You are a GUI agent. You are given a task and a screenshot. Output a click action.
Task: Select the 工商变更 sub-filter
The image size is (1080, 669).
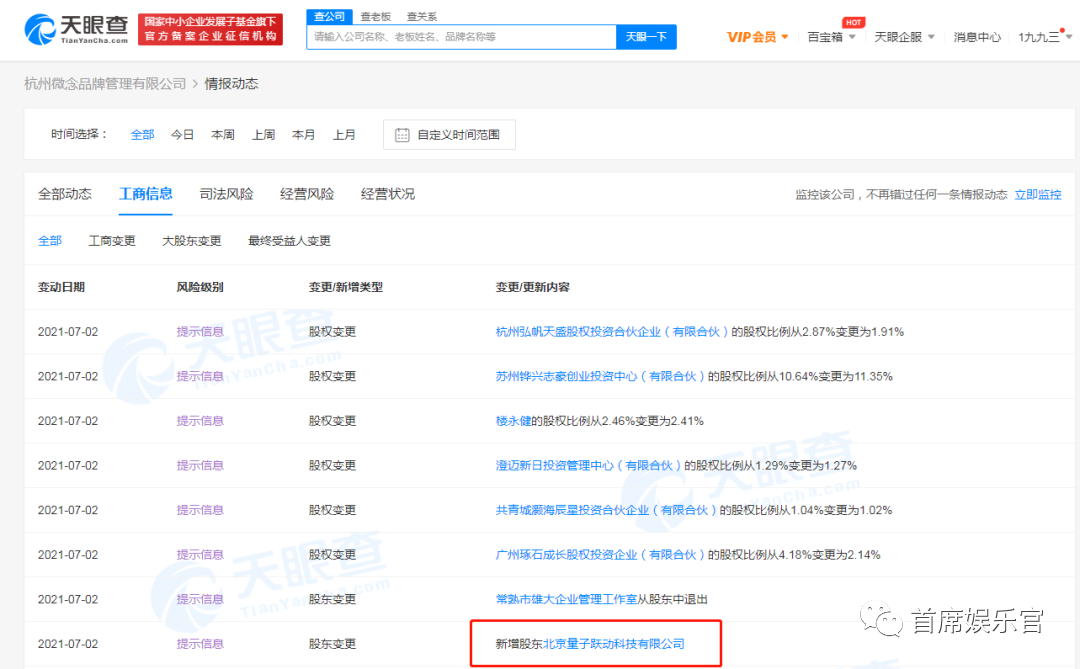point(112,241)
